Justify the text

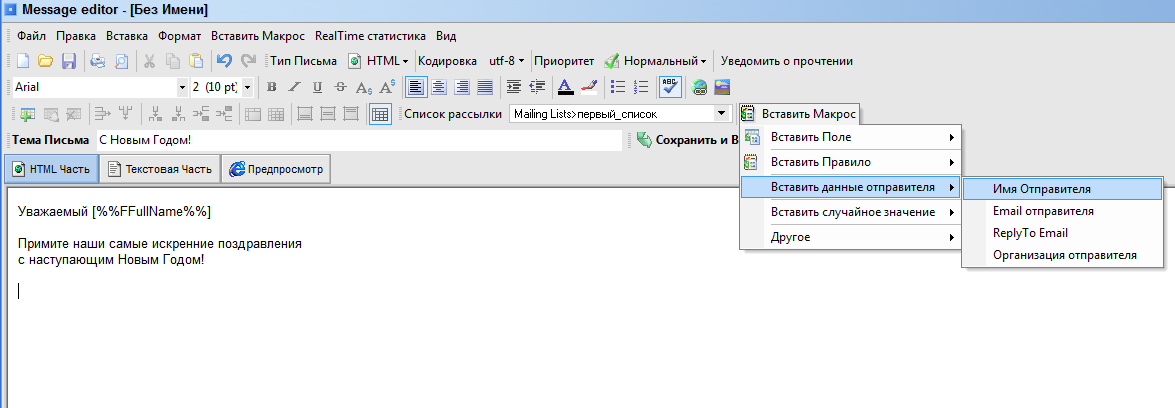pos(486,87)
